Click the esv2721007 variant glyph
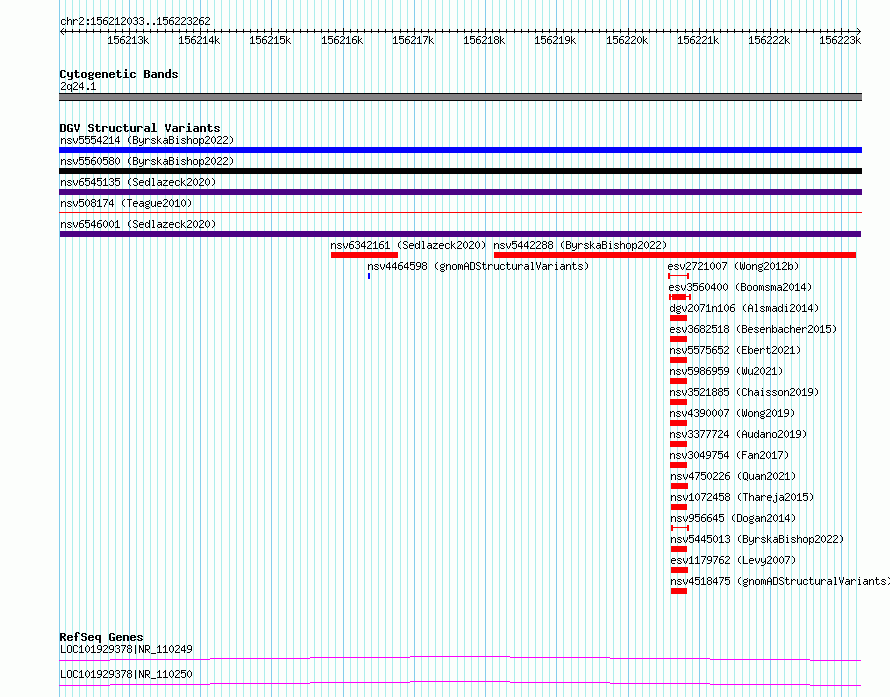 pyautogui.click(x=678, y=276)
